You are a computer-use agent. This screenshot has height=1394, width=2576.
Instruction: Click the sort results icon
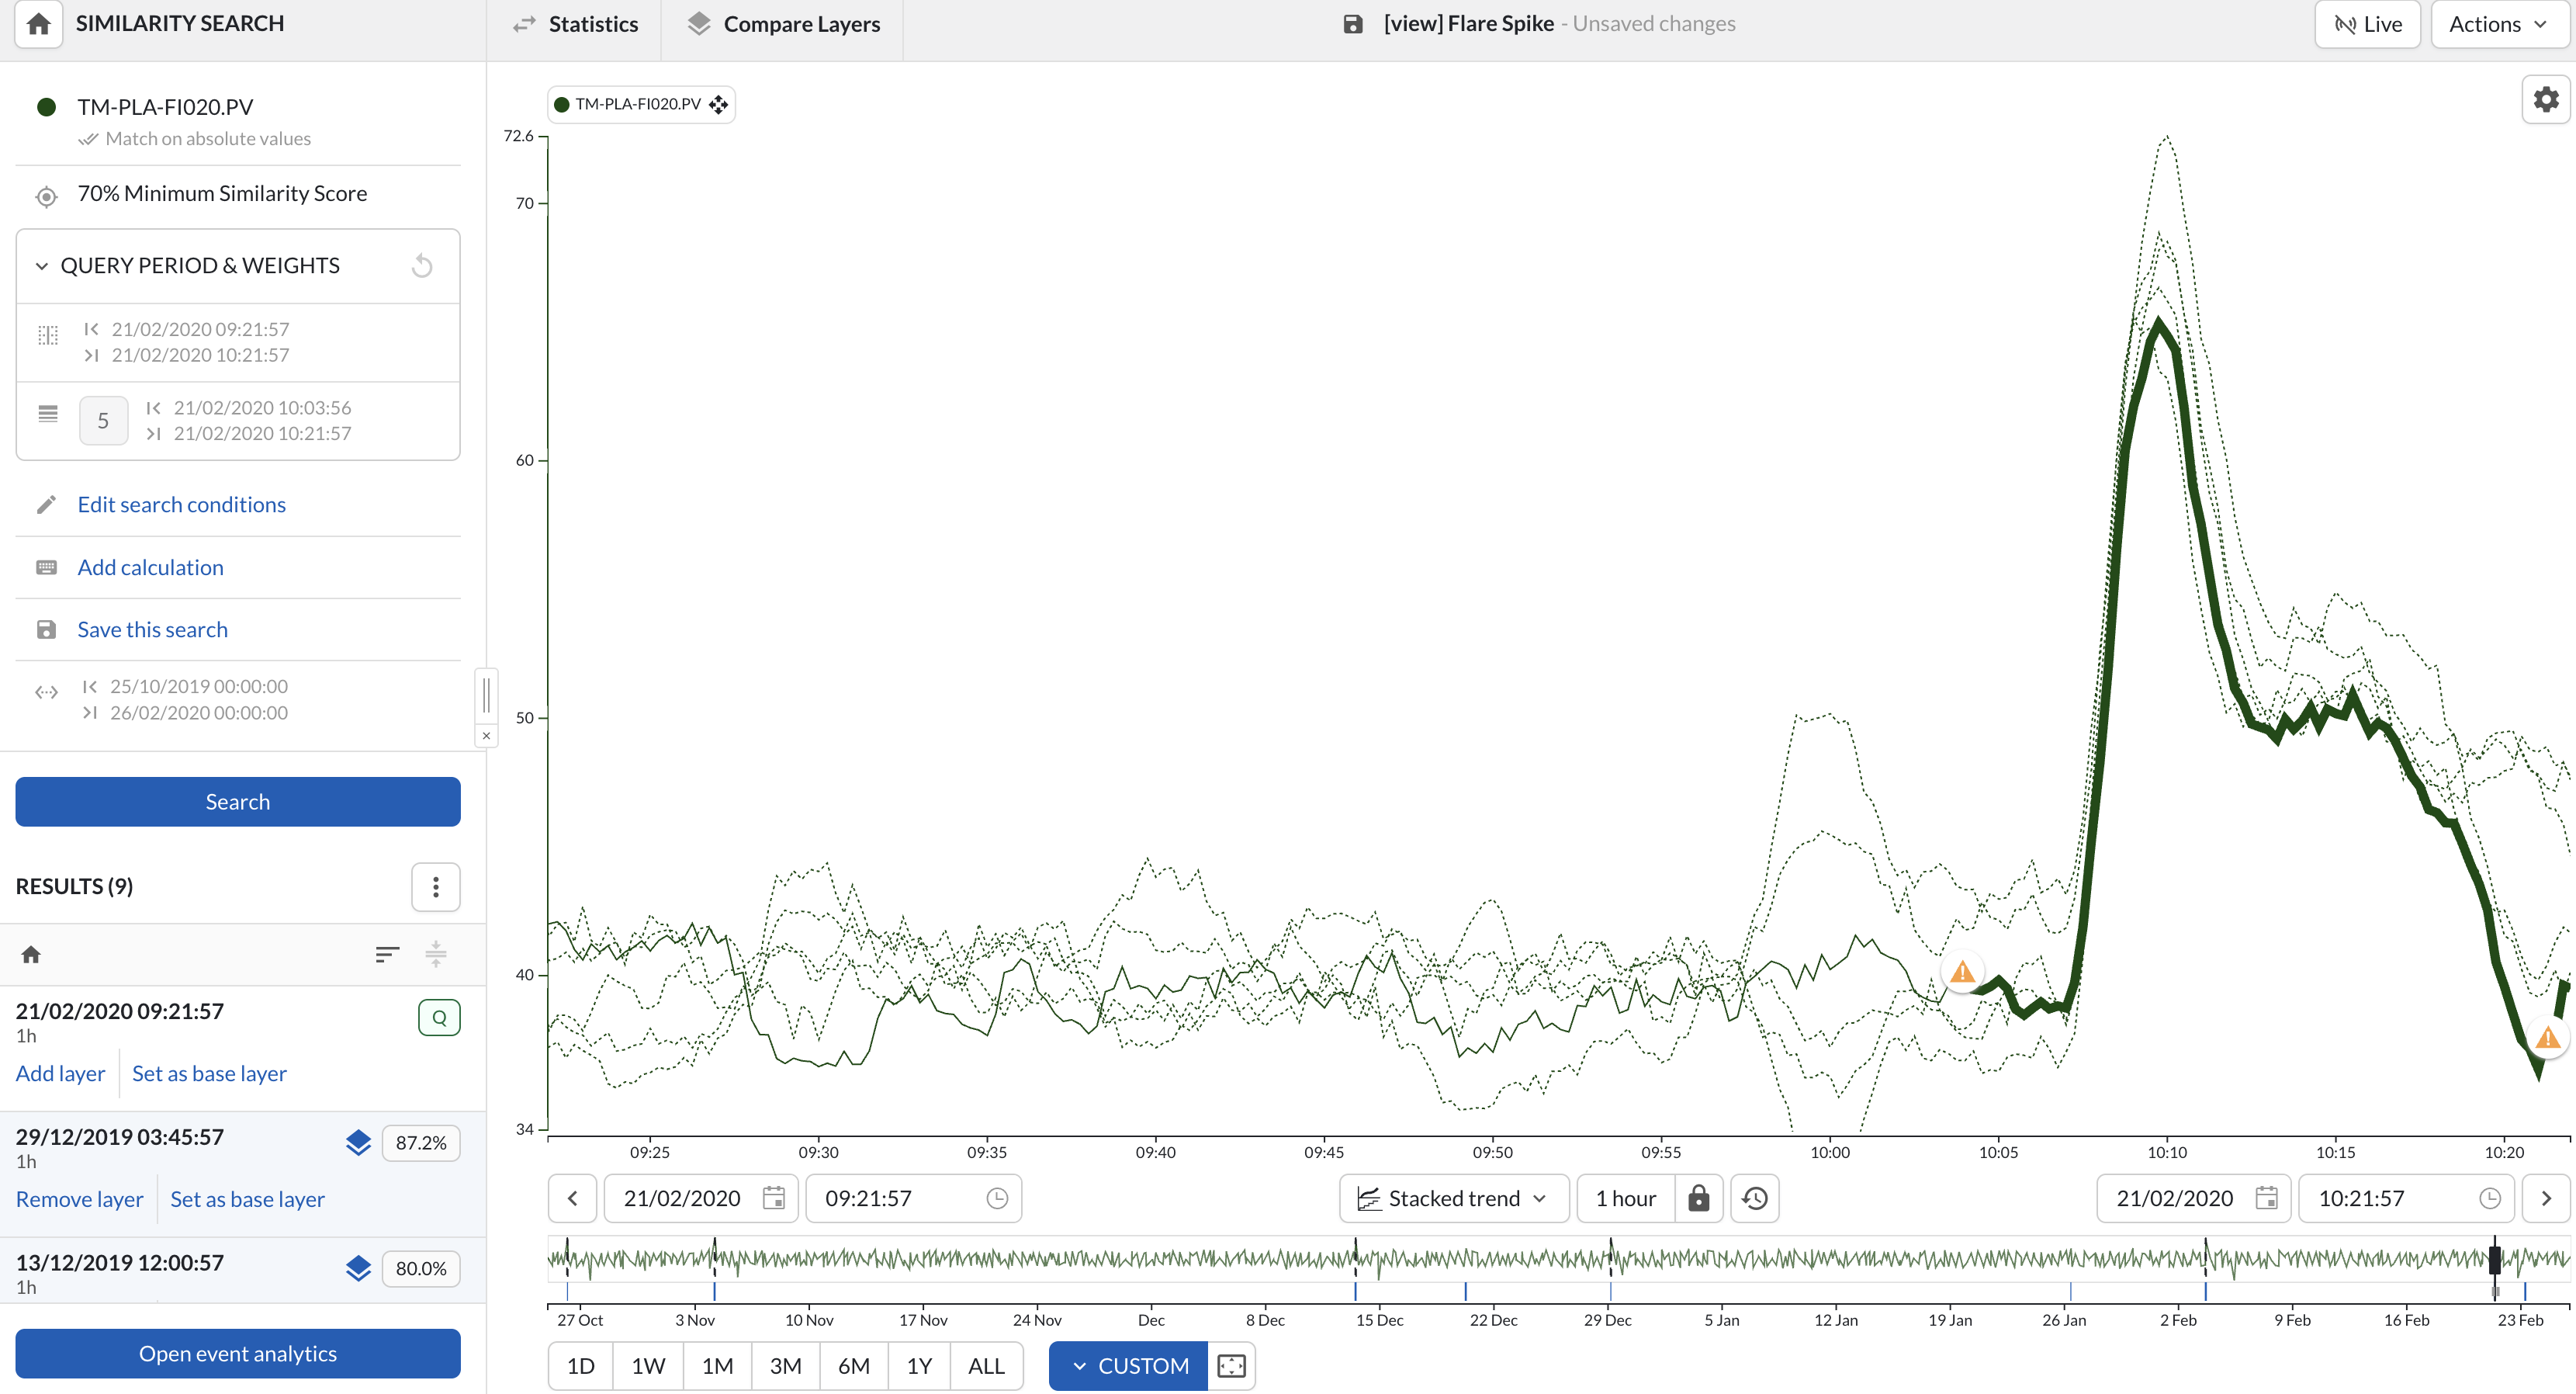[387, 955]
